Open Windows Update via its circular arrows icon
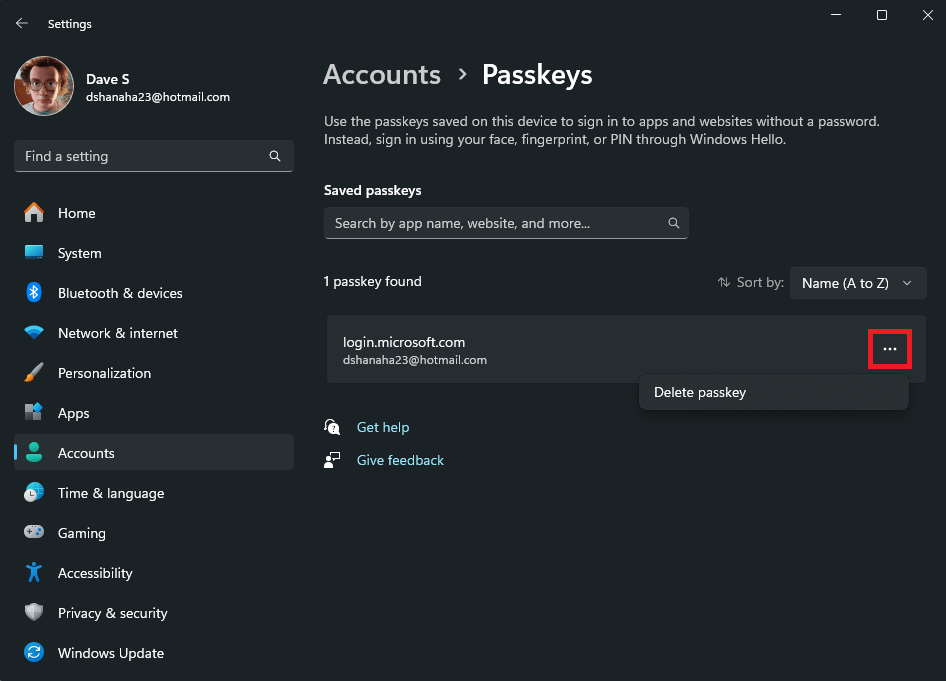Image resolution: width=946 pixels, height=681 pixels. tap(34, 653)
